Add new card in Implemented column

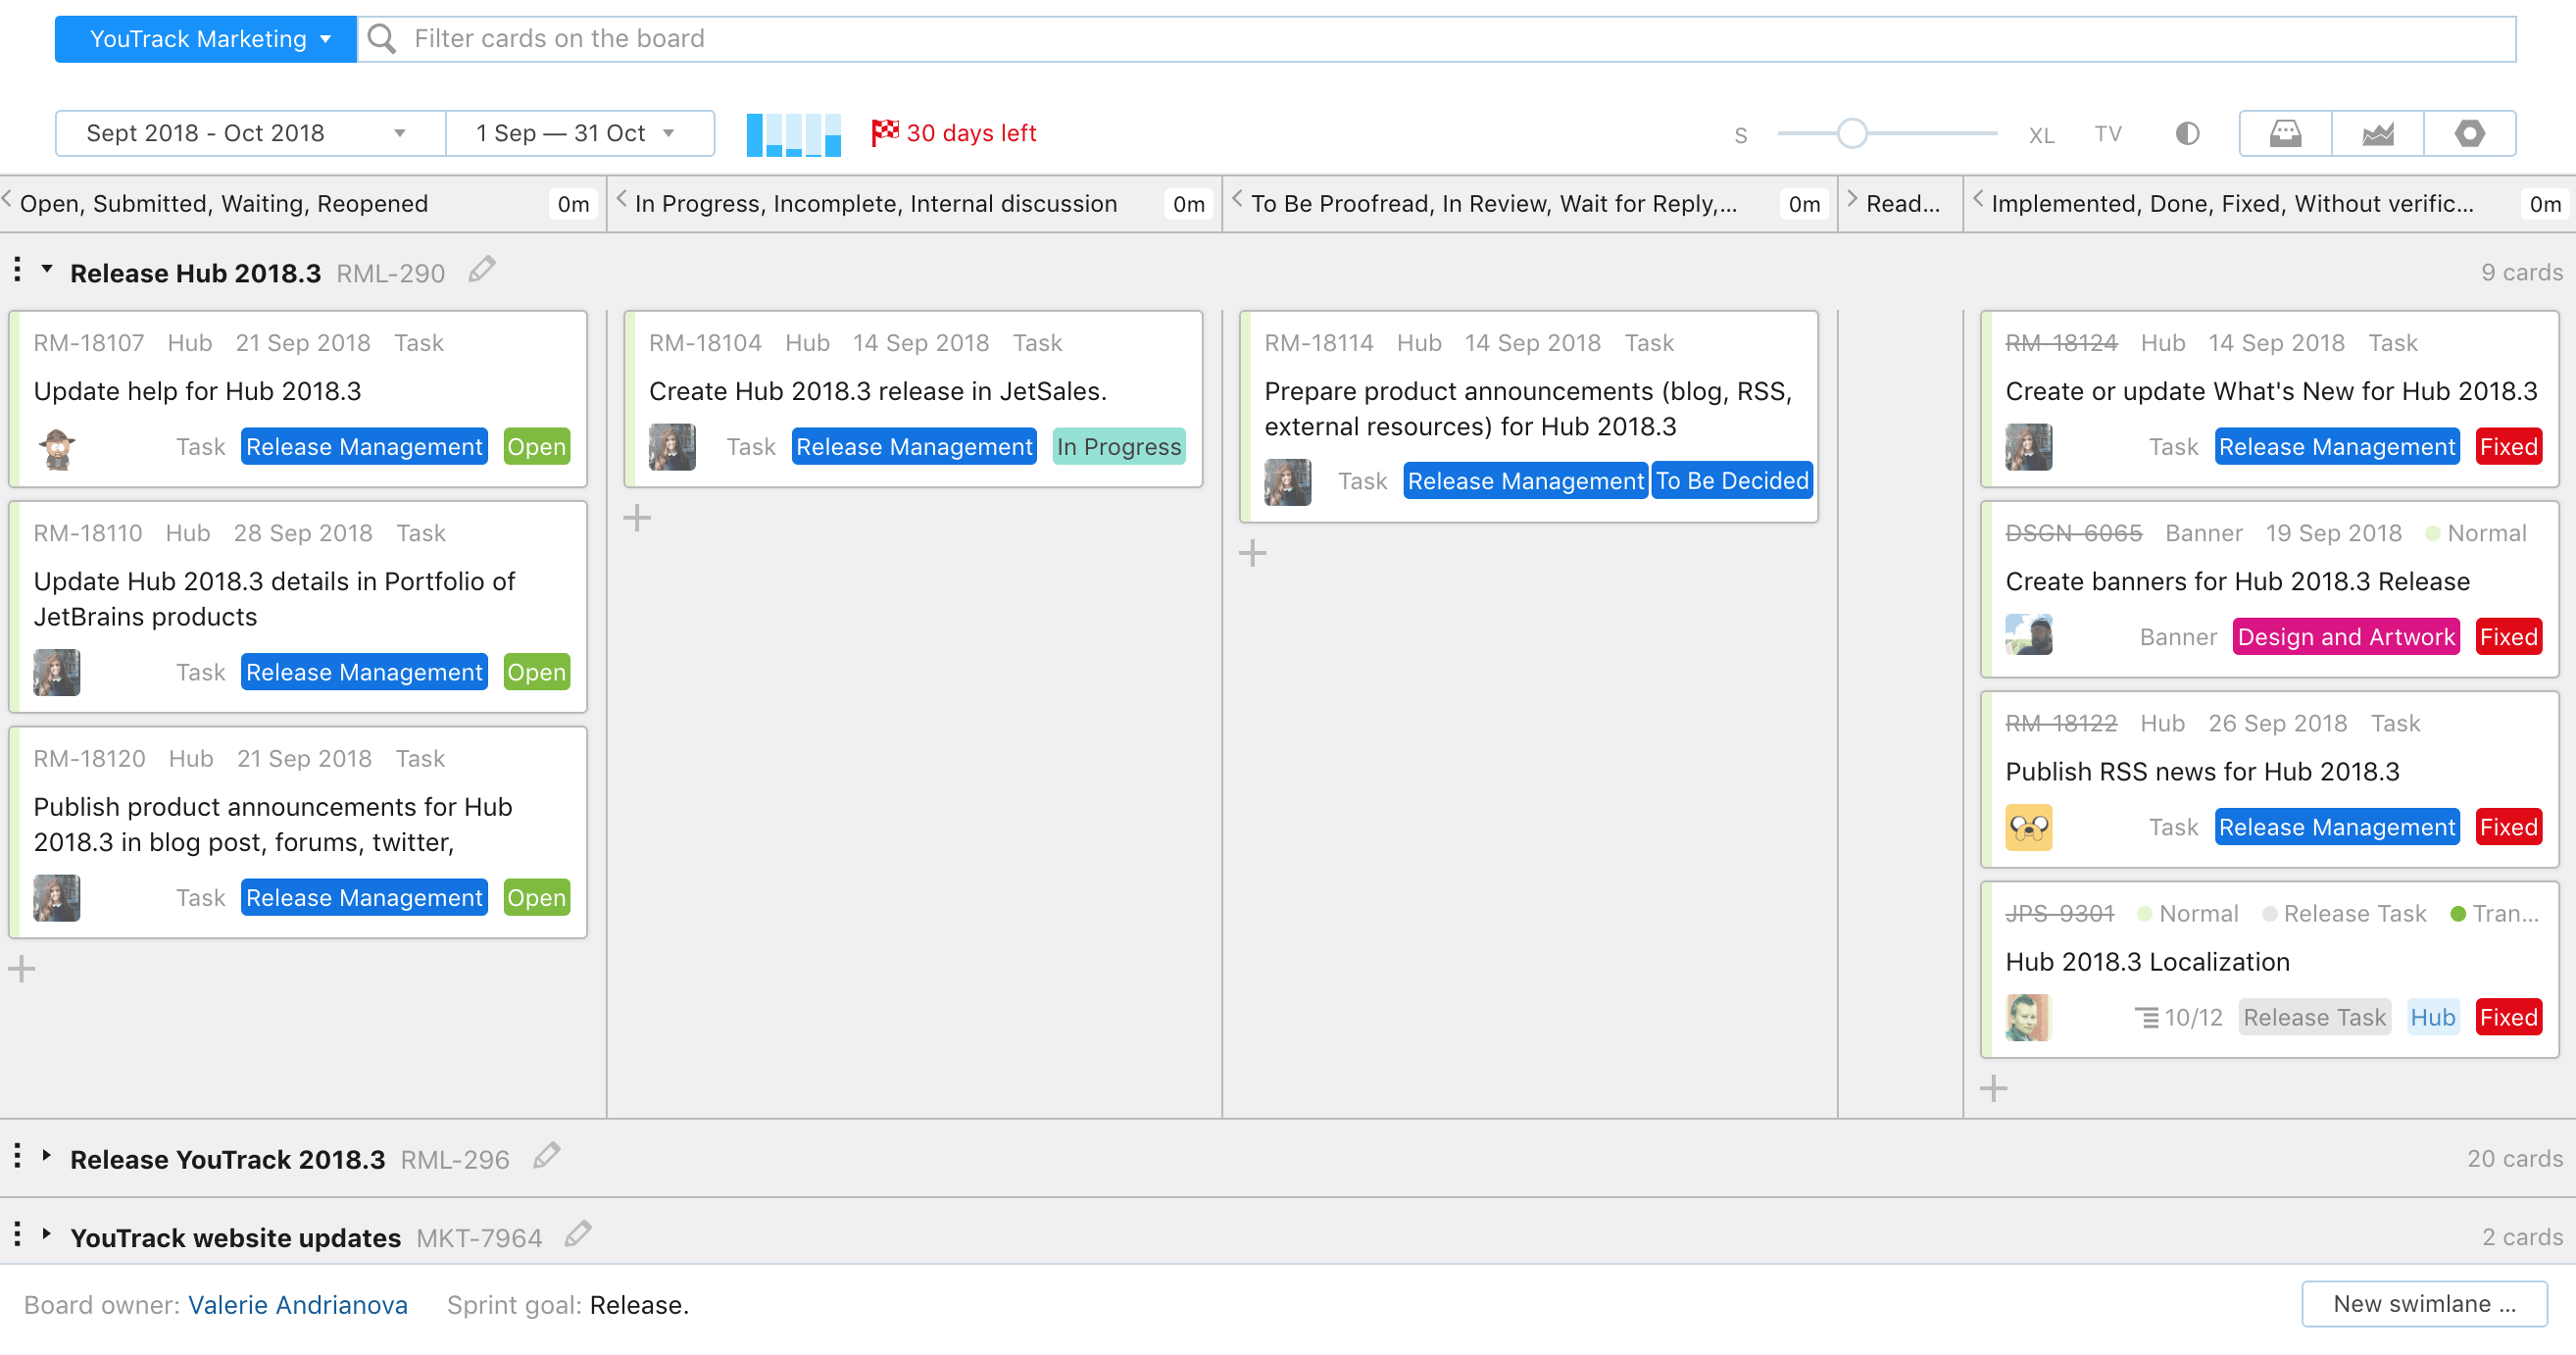point(1993,1089)
